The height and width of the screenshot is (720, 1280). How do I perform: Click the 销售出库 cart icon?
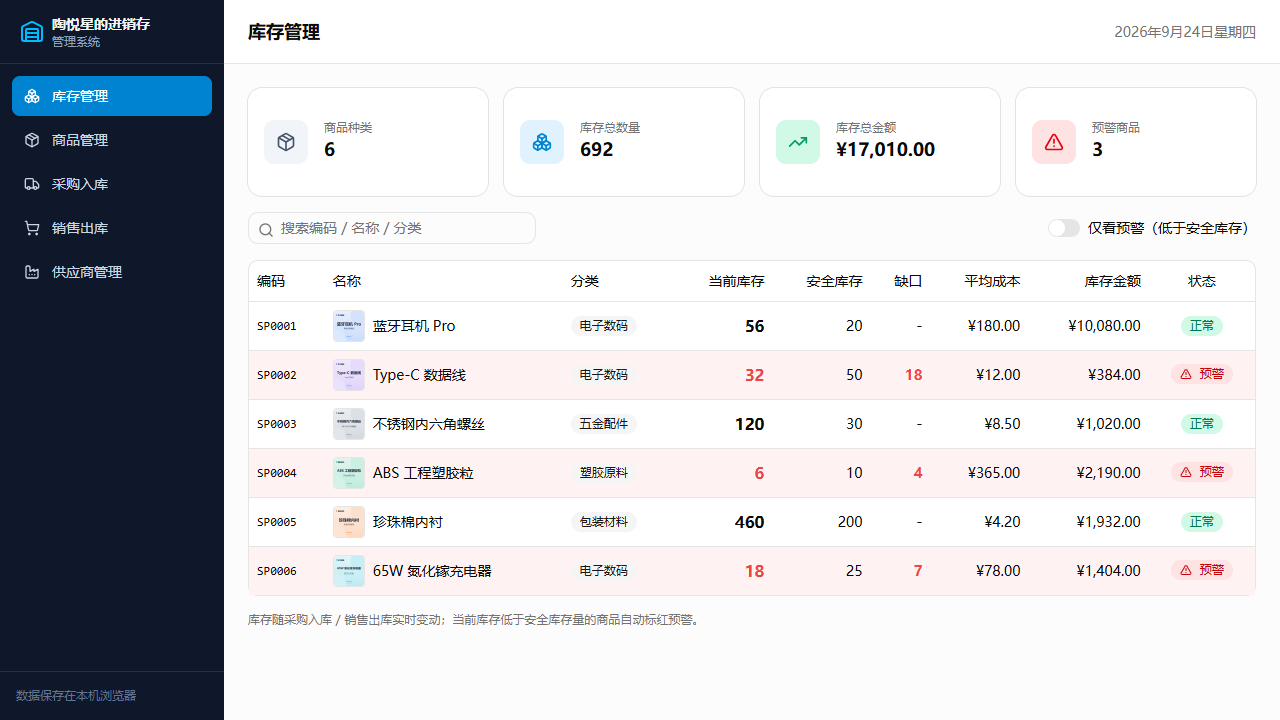(x=32, y=228)
